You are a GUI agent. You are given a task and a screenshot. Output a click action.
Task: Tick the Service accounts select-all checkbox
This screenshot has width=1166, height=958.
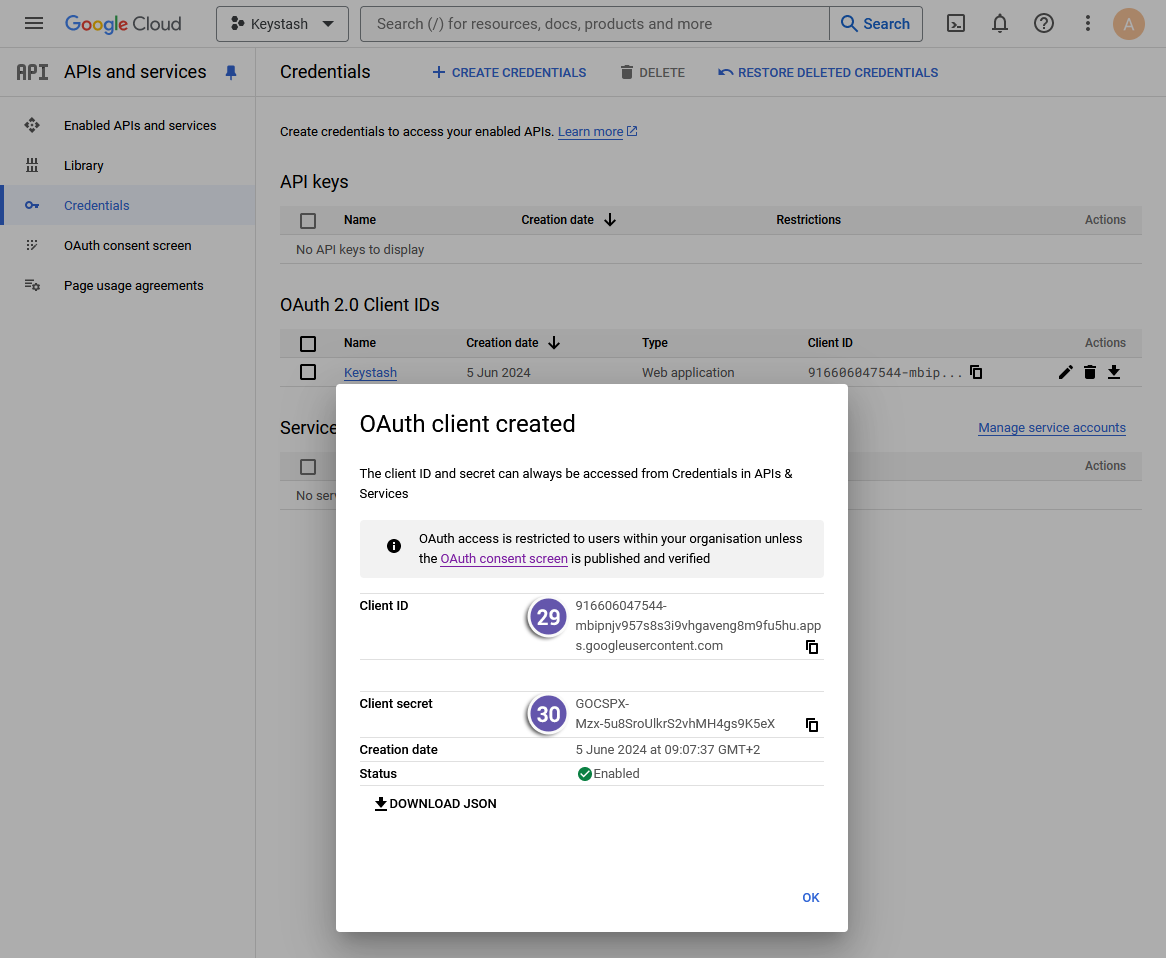(x=308, y=467)
